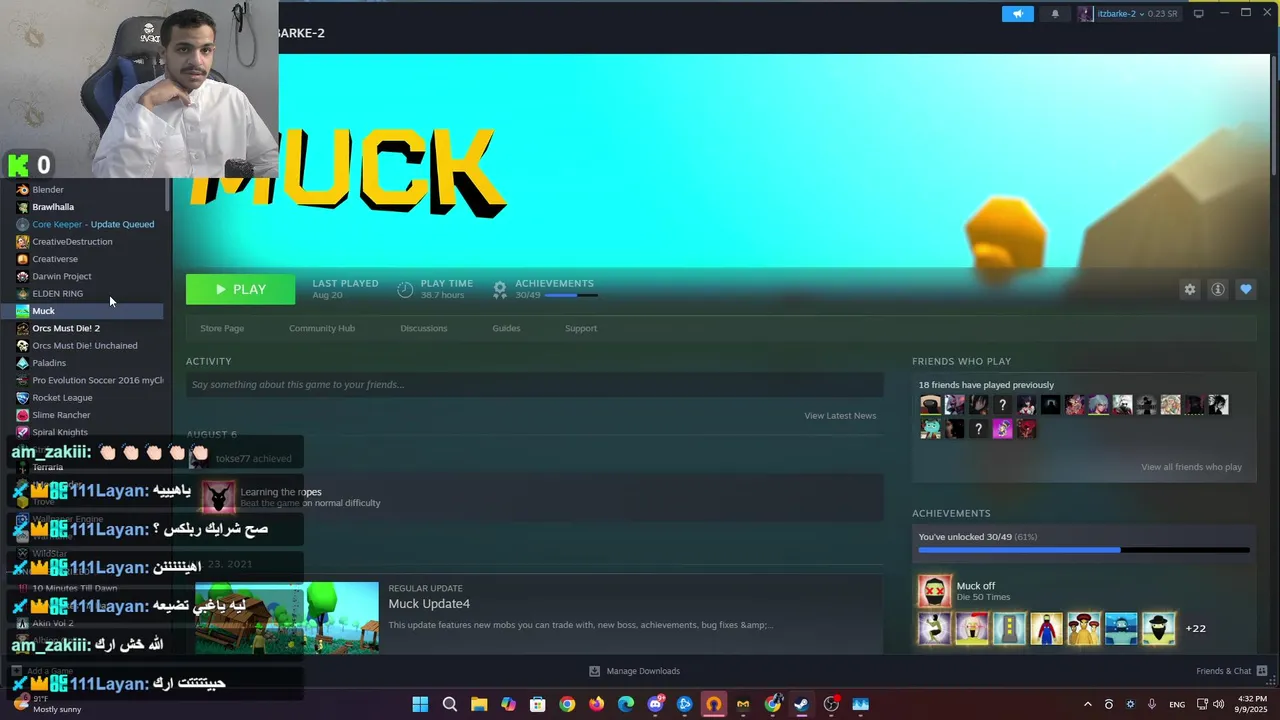The width and height of the screenshot is (1280, 720).
Task: Select CreativeDestruction in the library list
Action: [x=72, y=241]
